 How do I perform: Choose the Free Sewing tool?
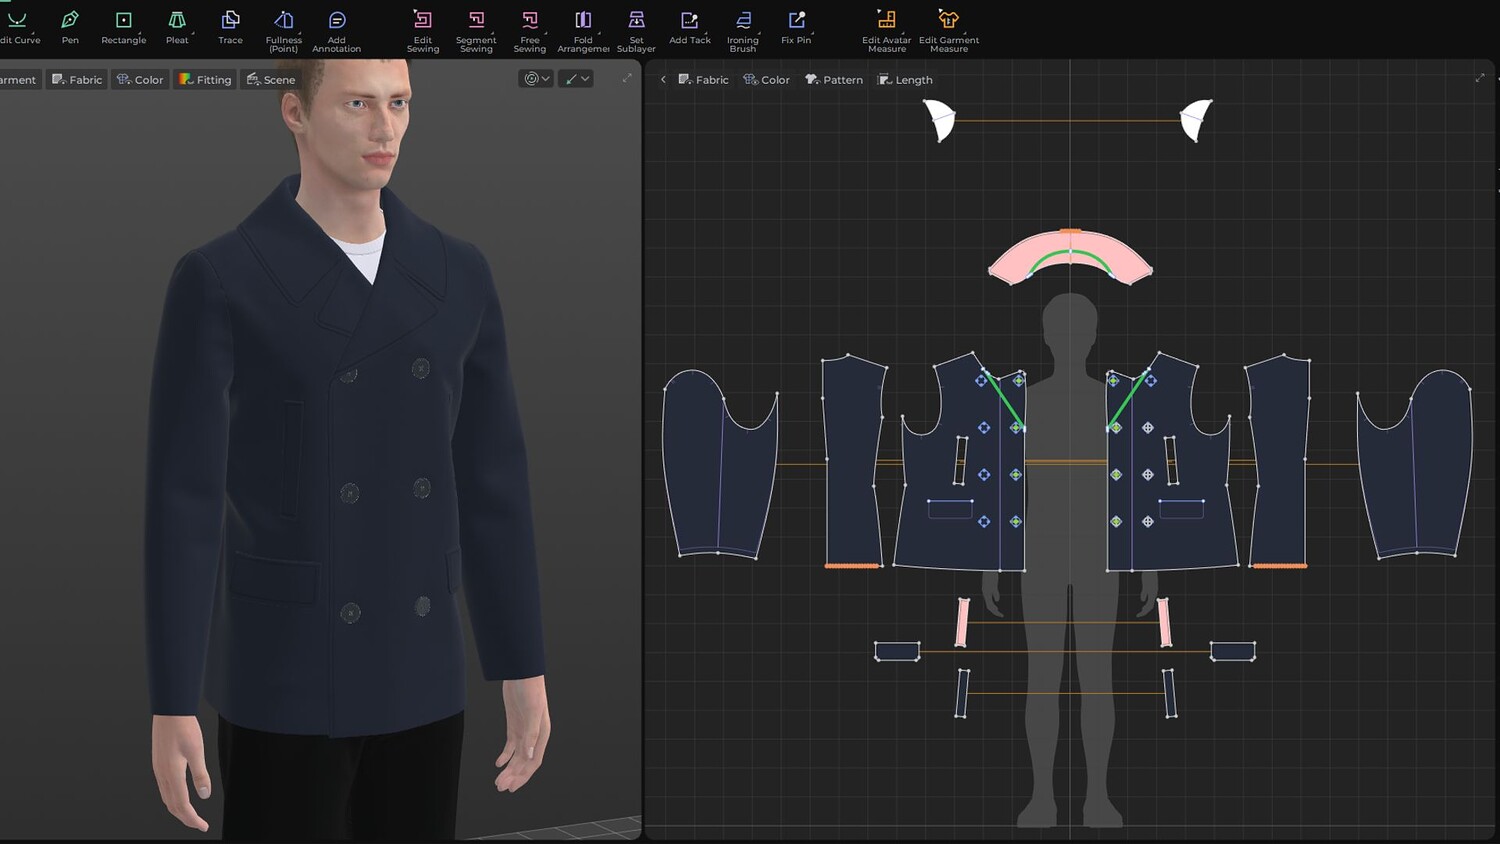(530, 31)
